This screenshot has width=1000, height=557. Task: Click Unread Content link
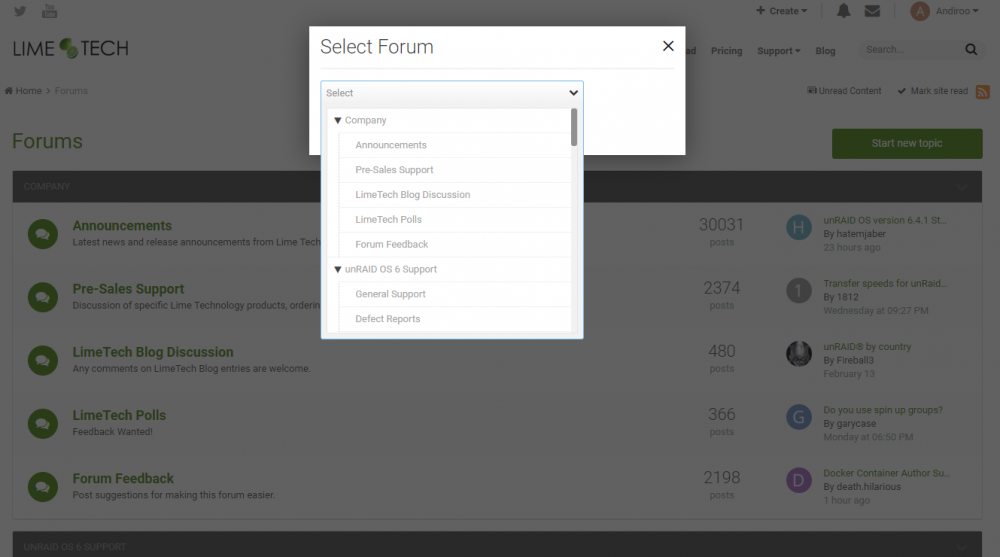coord(844,91)
